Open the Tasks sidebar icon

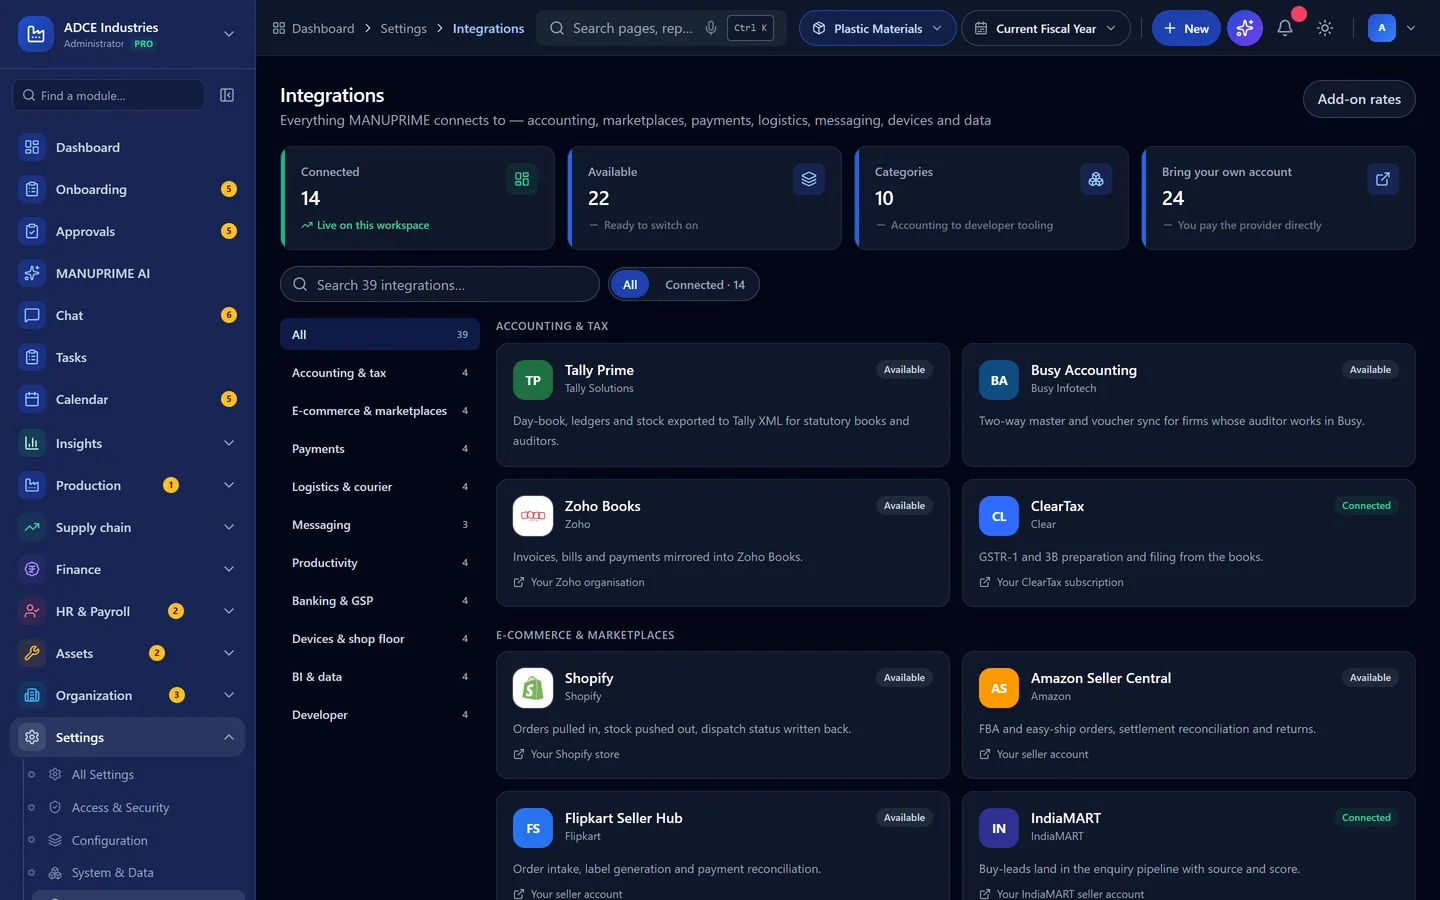pos(32,357)
